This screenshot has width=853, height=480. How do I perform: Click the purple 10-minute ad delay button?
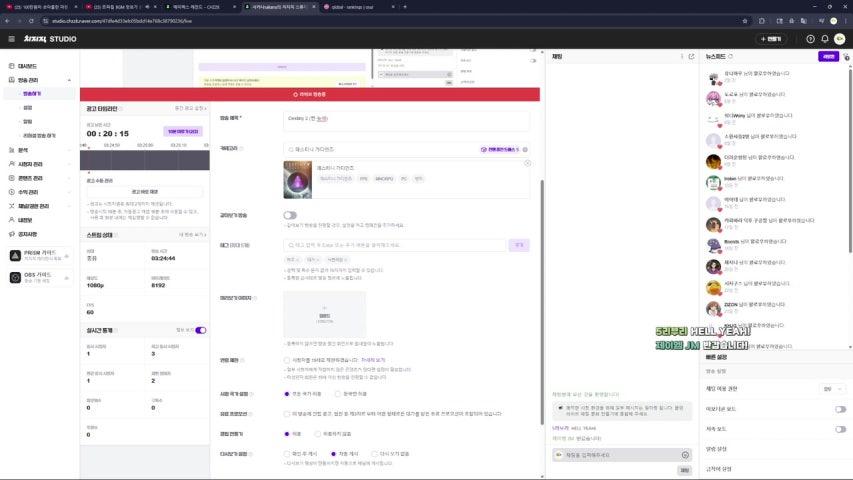tap(183, 132)
